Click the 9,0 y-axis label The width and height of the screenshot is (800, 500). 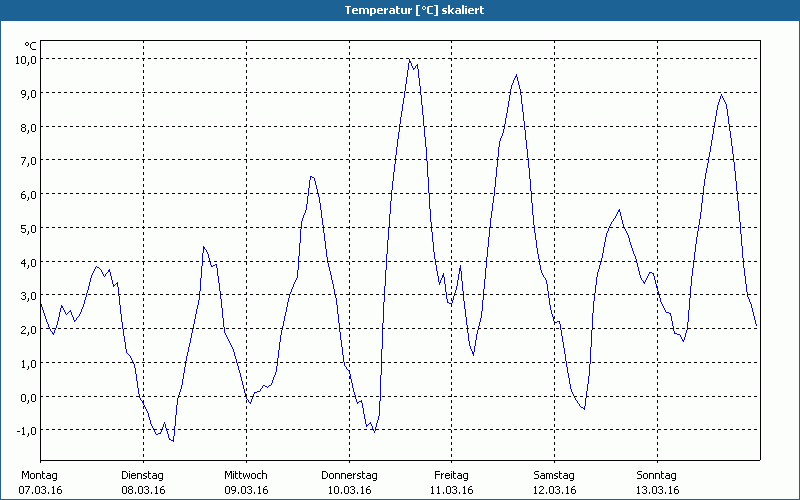[x=28, y=93]
